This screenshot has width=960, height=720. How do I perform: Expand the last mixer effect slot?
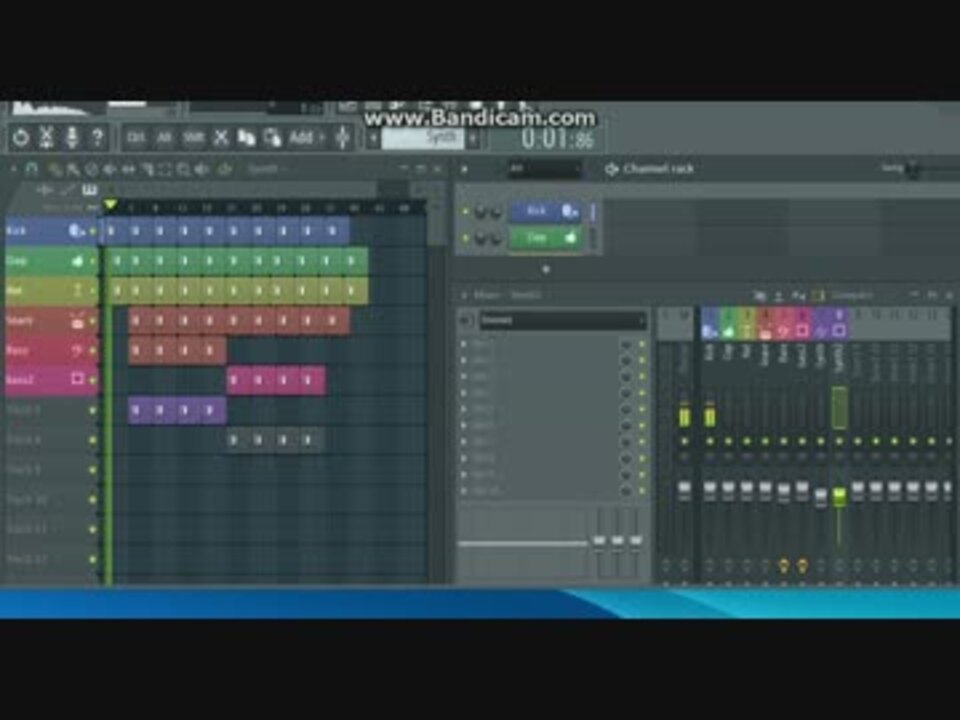coord(463,491)
